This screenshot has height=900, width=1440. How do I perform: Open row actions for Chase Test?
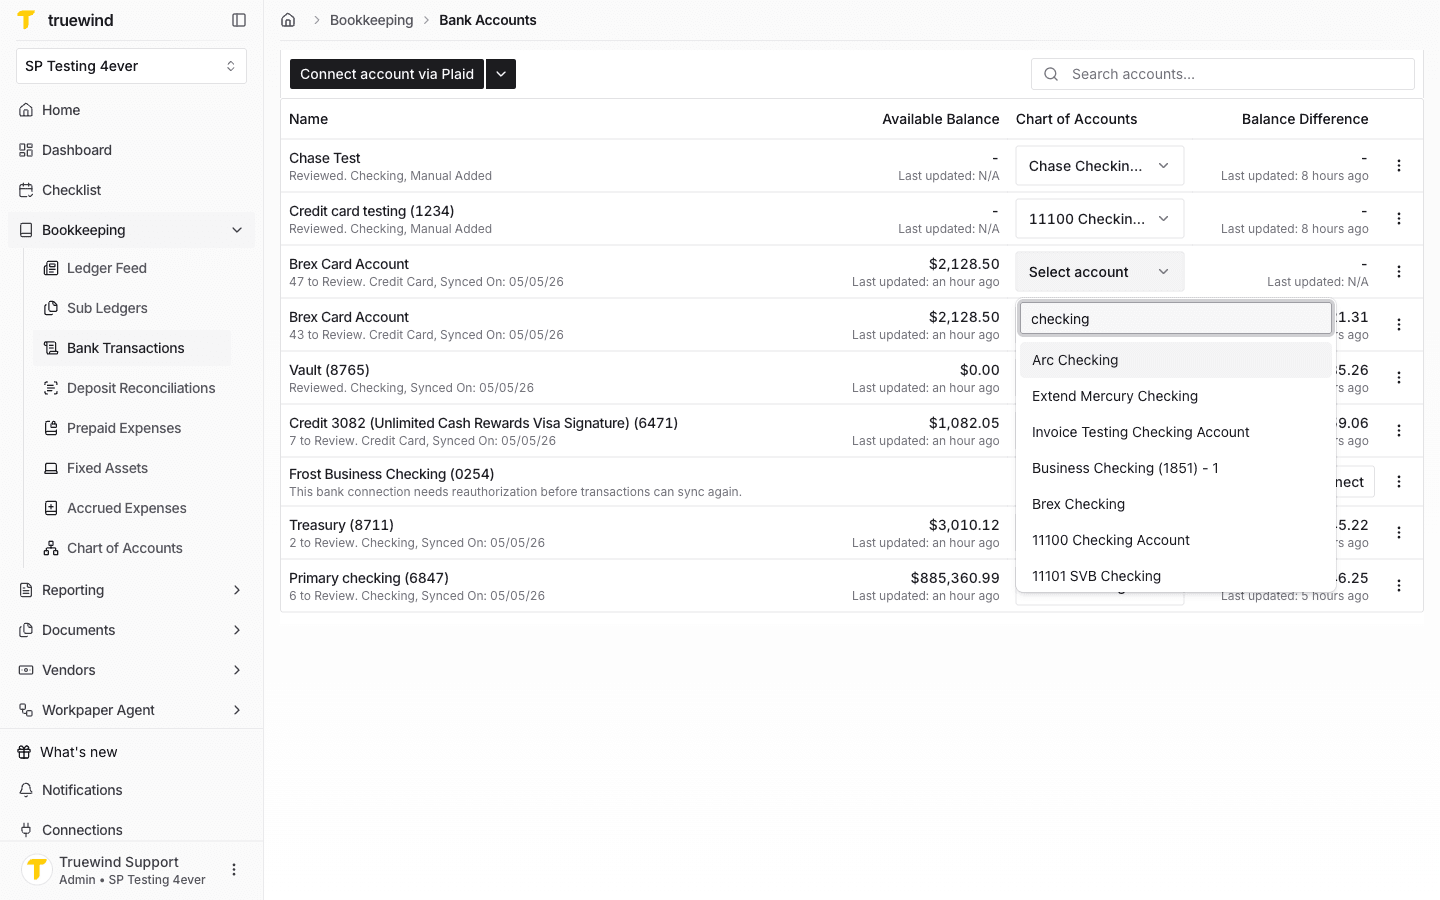[1399, 166]
